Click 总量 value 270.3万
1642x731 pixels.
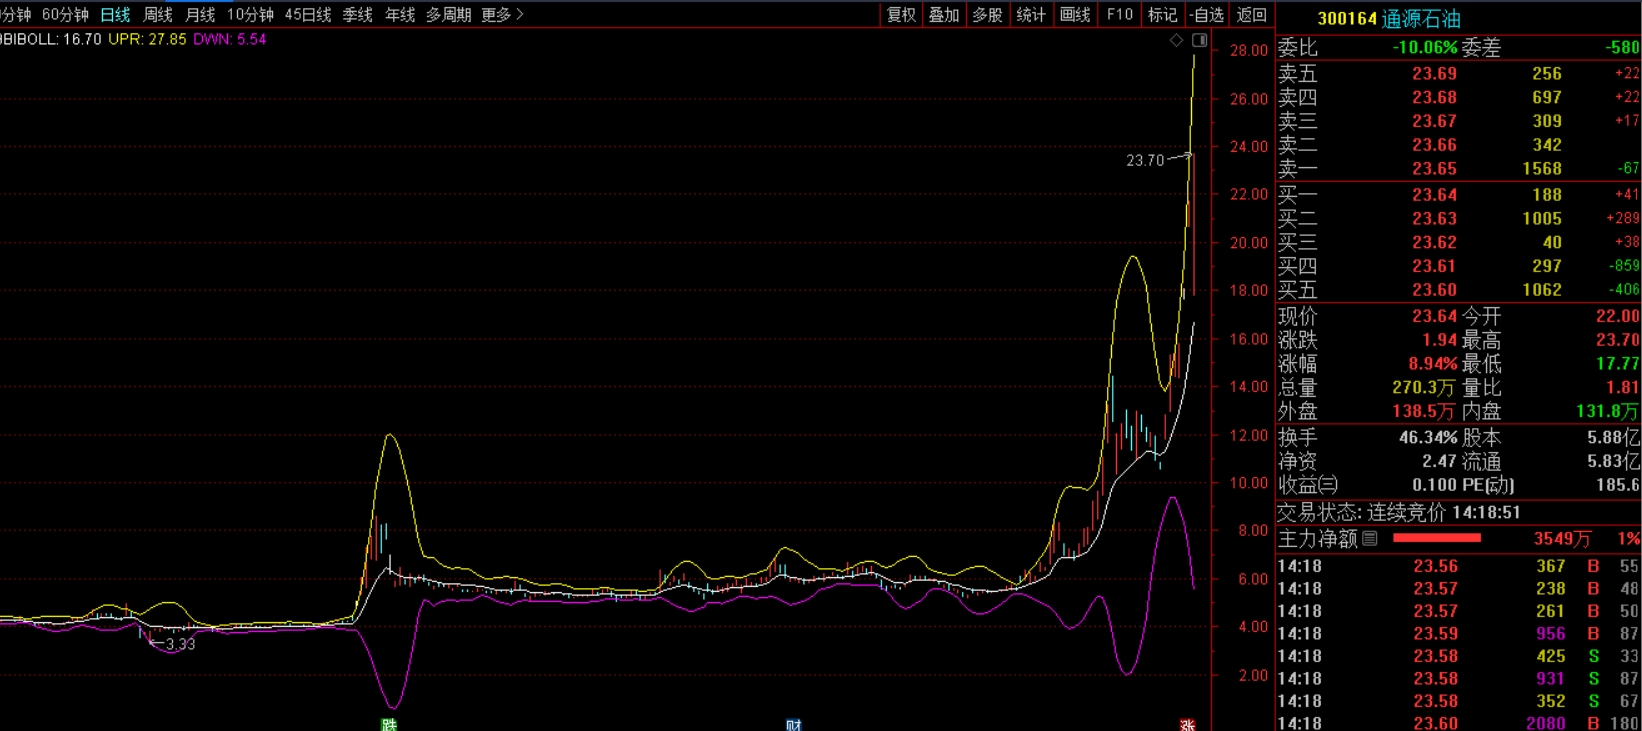[1424, 388]
